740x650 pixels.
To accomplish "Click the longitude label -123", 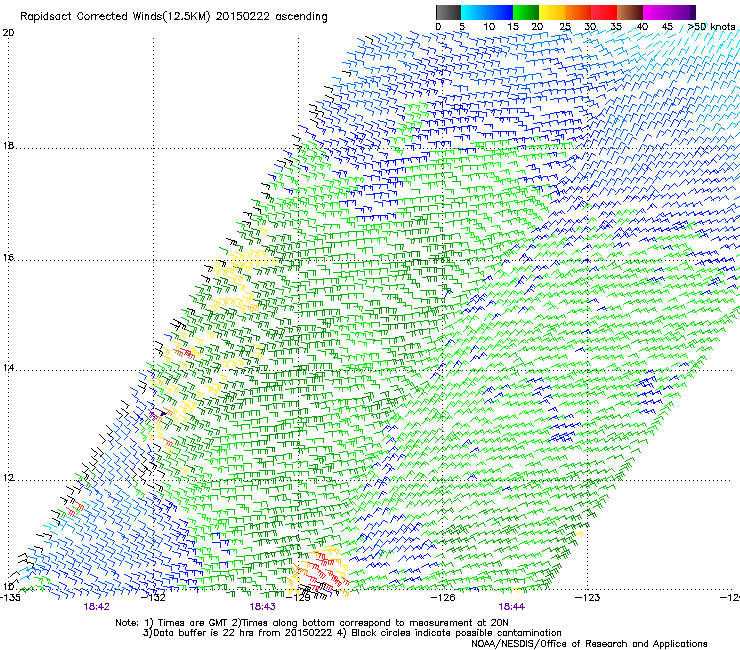I will pyautogui.click(x=588, y=598).
